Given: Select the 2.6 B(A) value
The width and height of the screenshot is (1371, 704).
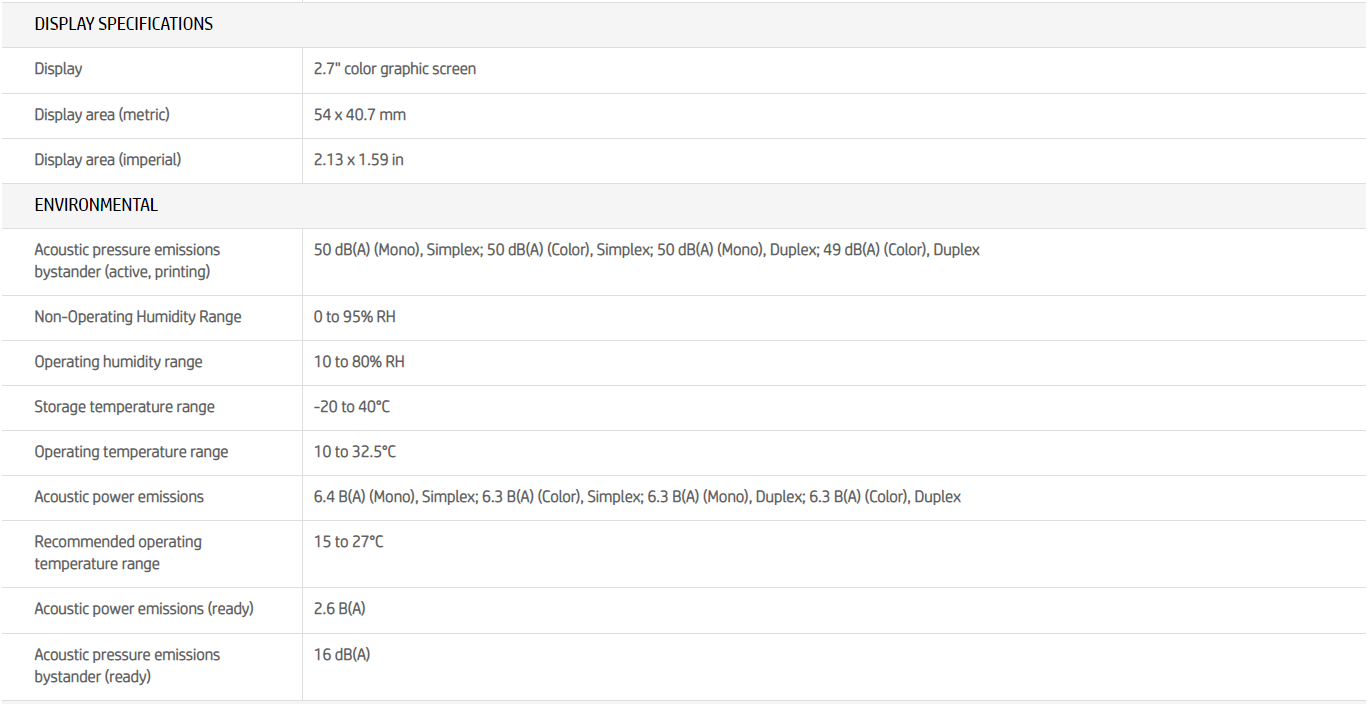Looking at the screenshot, I should [341, 609].
